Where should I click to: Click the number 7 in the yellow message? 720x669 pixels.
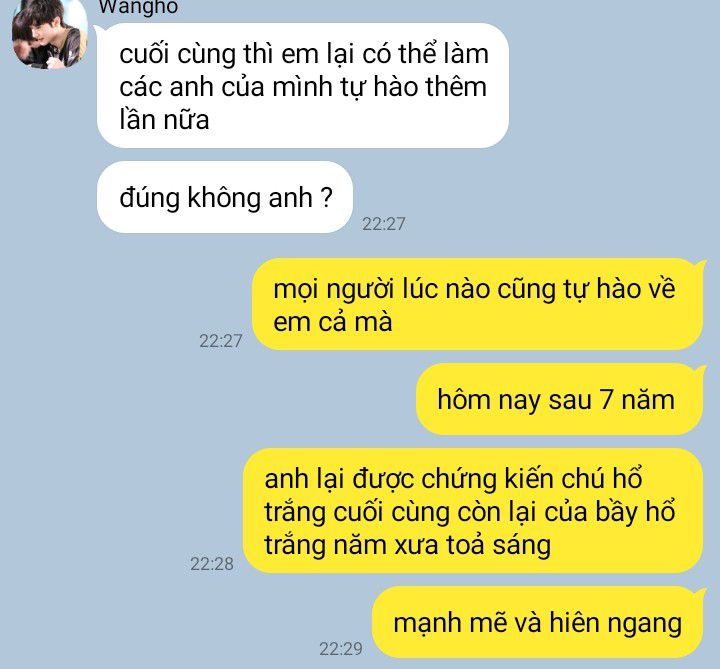[x=607, y=399]
